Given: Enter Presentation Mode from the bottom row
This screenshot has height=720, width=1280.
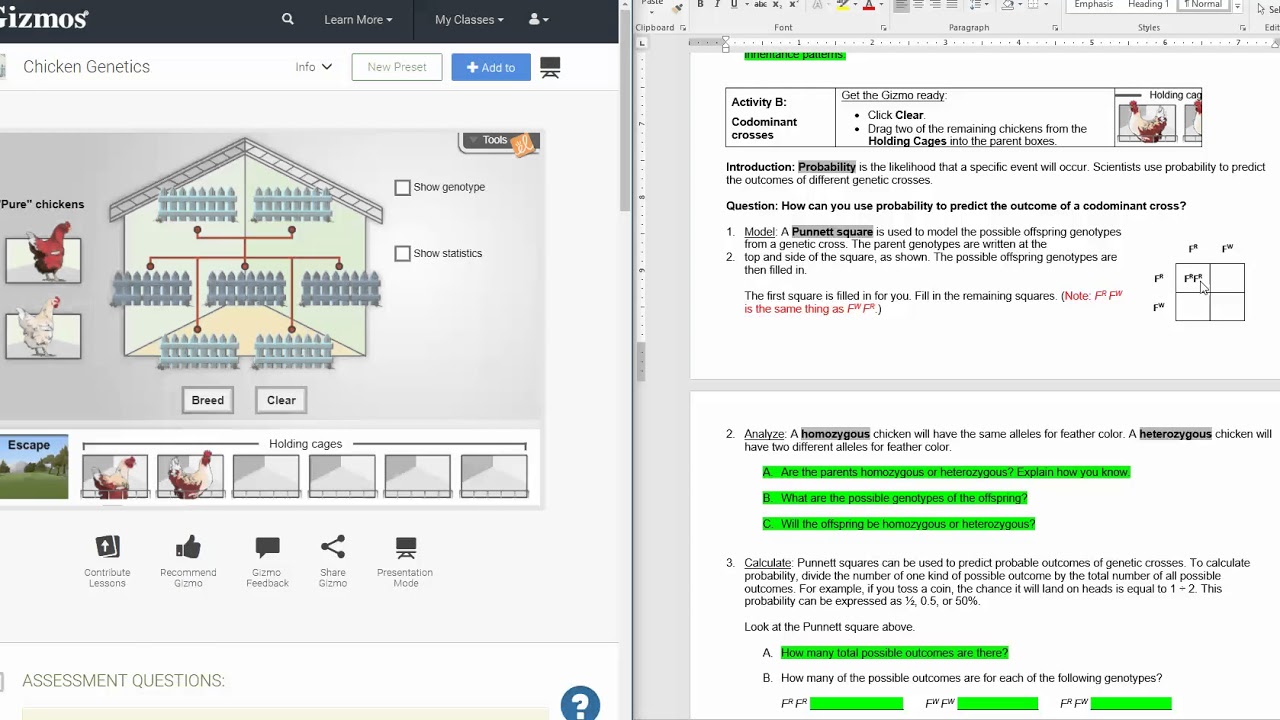Looking at the screenshot, I should [405, 547].
